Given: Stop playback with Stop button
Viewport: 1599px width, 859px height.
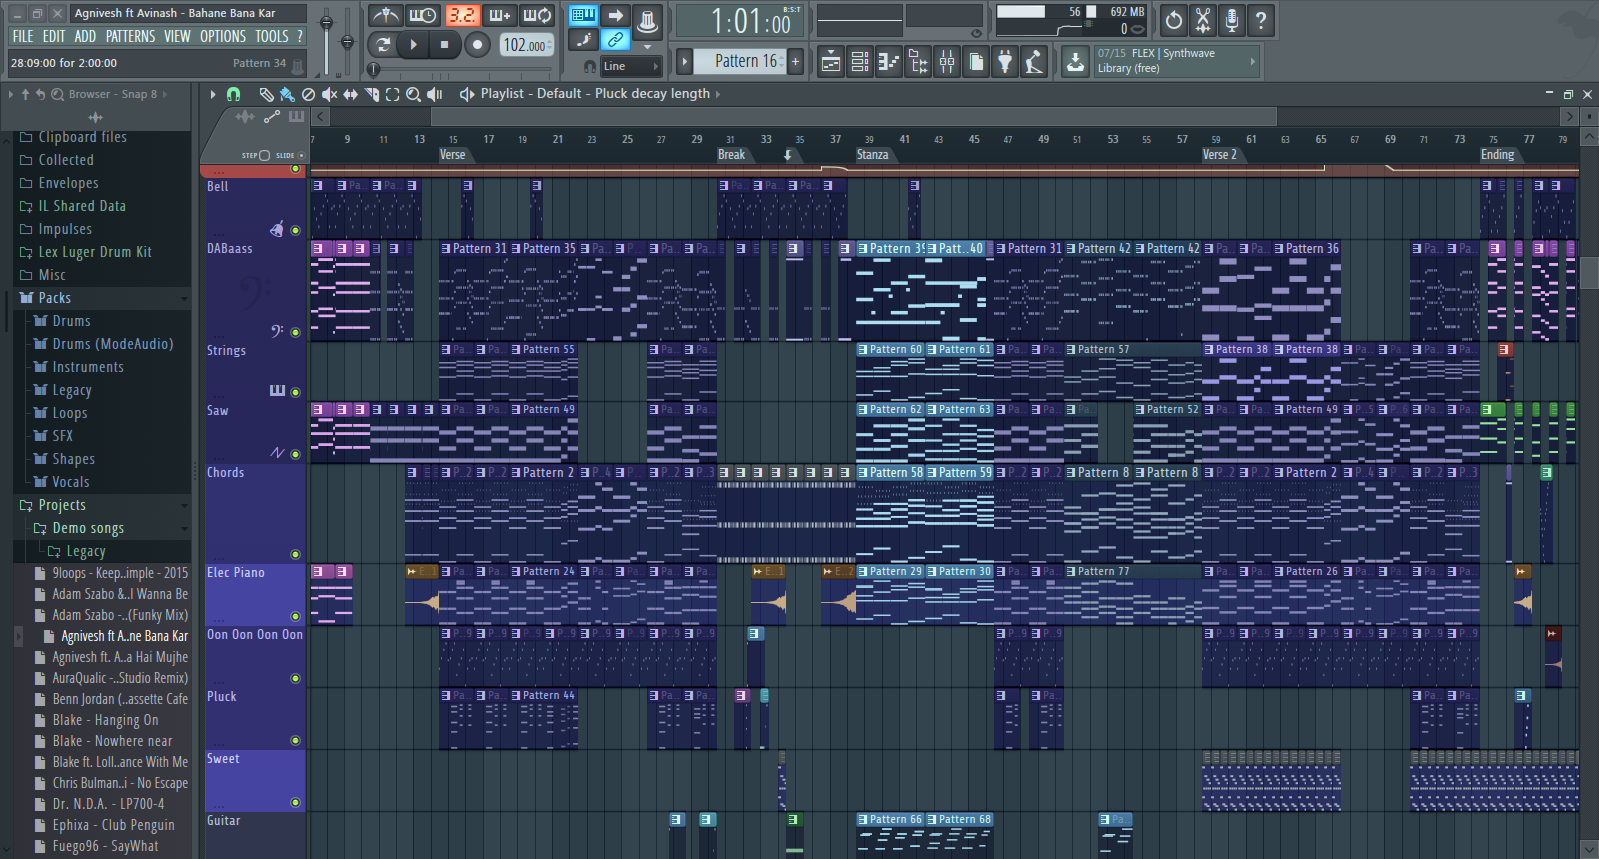Looking at the screenshot, I should [445, 44].
